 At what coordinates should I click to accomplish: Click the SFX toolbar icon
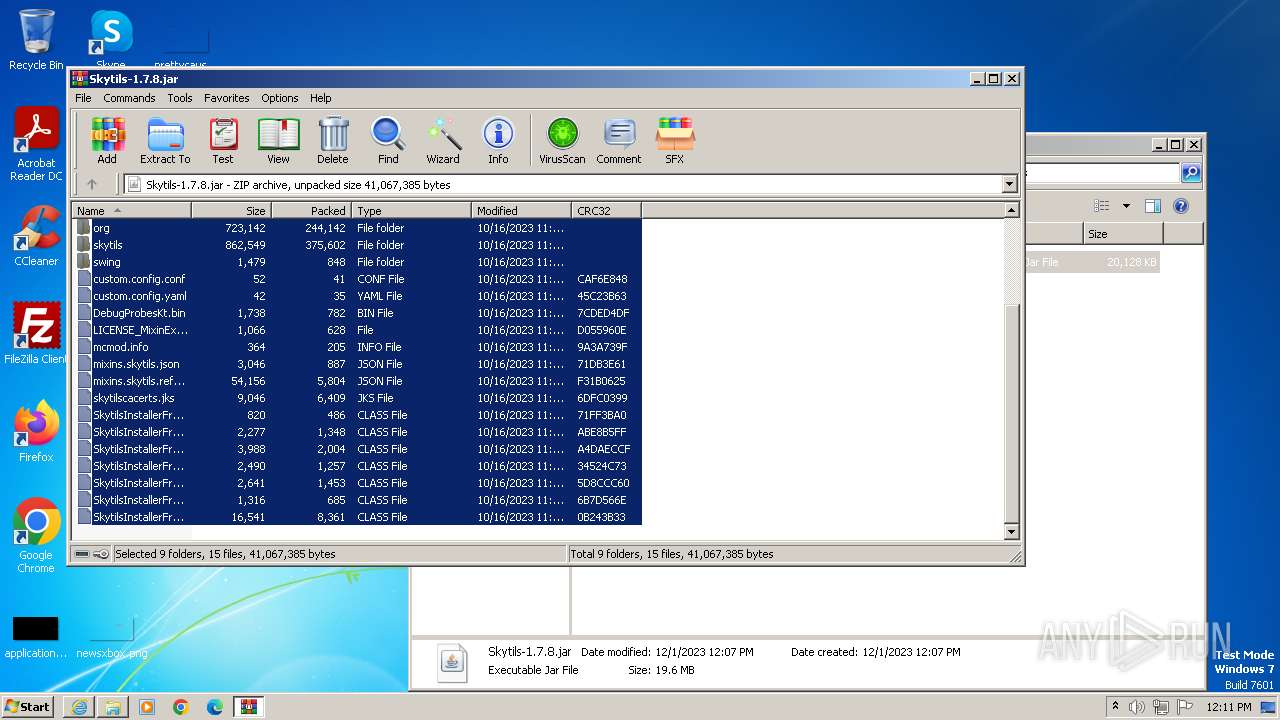[675, 141]
